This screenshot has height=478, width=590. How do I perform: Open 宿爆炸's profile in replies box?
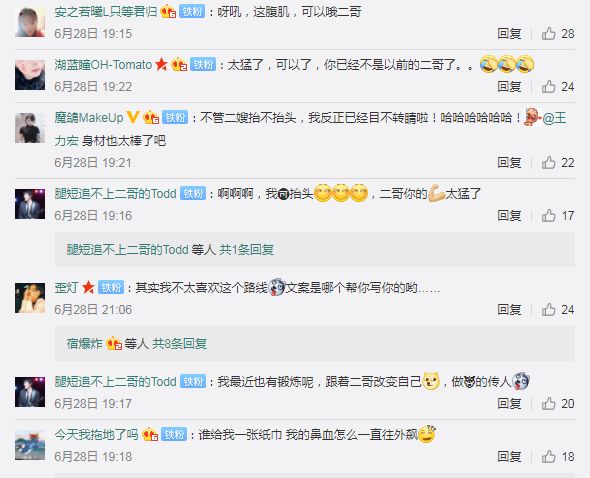85,344
